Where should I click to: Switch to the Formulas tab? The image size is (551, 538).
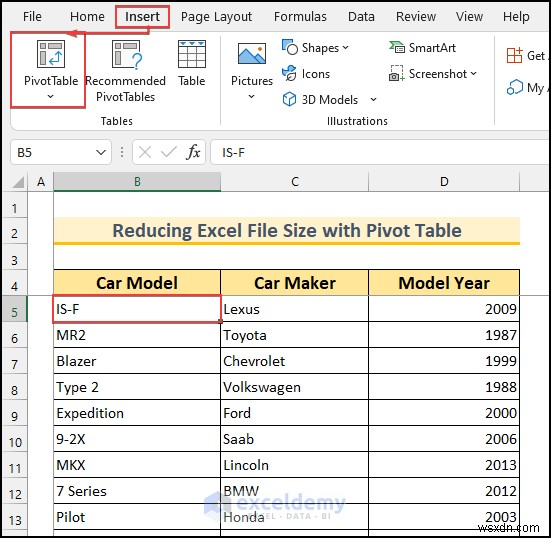(x=300, y=17)
